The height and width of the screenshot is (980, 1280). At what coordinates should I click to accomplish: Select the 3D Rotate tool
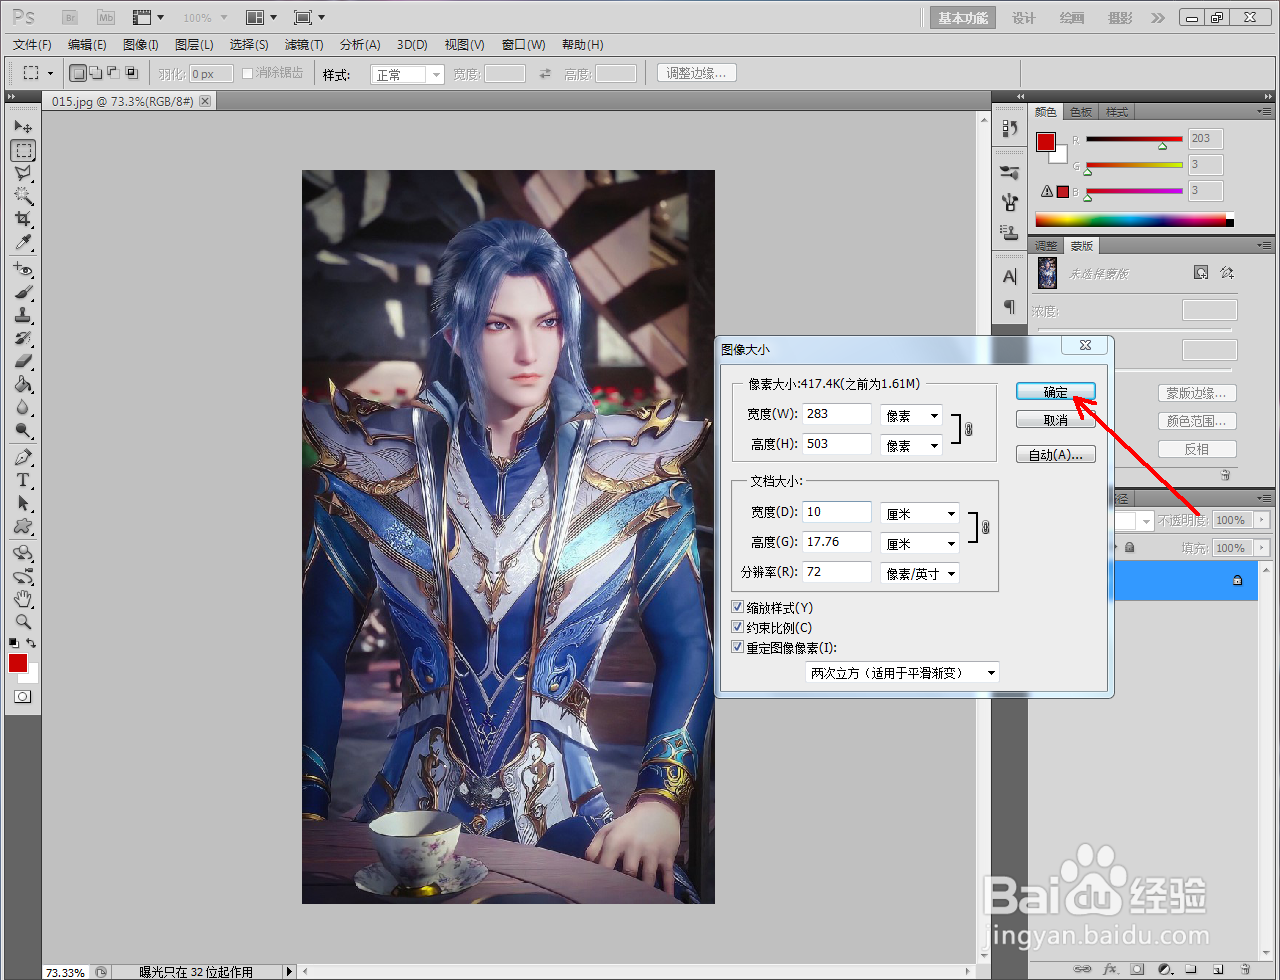point(23,553)
